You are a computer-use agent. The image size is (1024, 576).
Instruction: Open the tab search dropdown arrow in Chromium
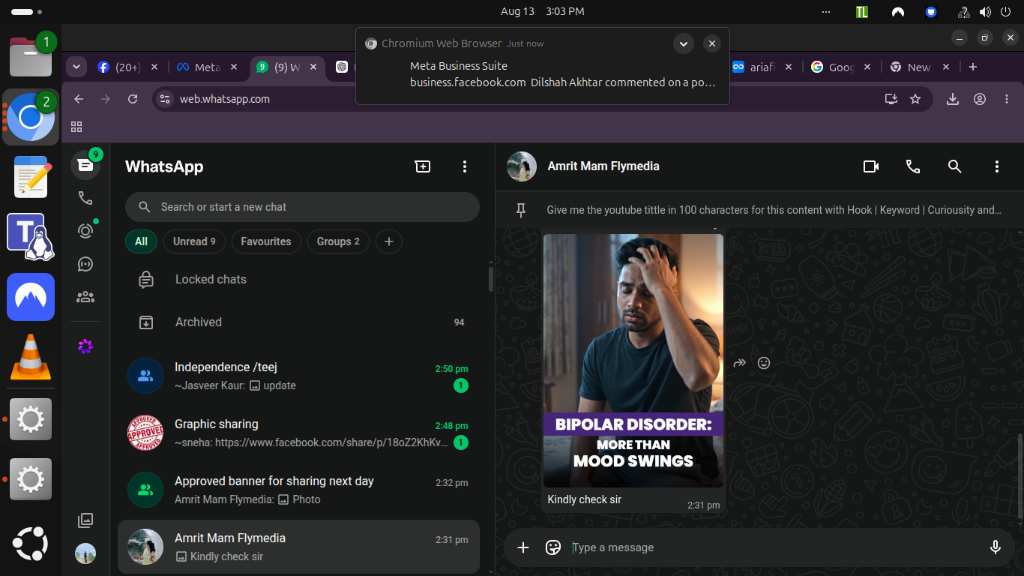point(76,67)
